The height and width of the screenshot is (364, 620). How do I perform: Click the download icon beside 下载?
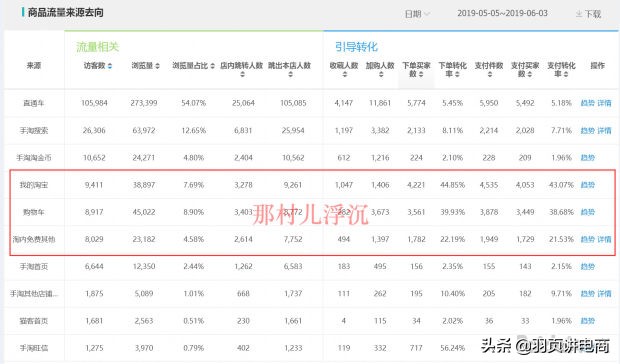[x=579, y=14]
